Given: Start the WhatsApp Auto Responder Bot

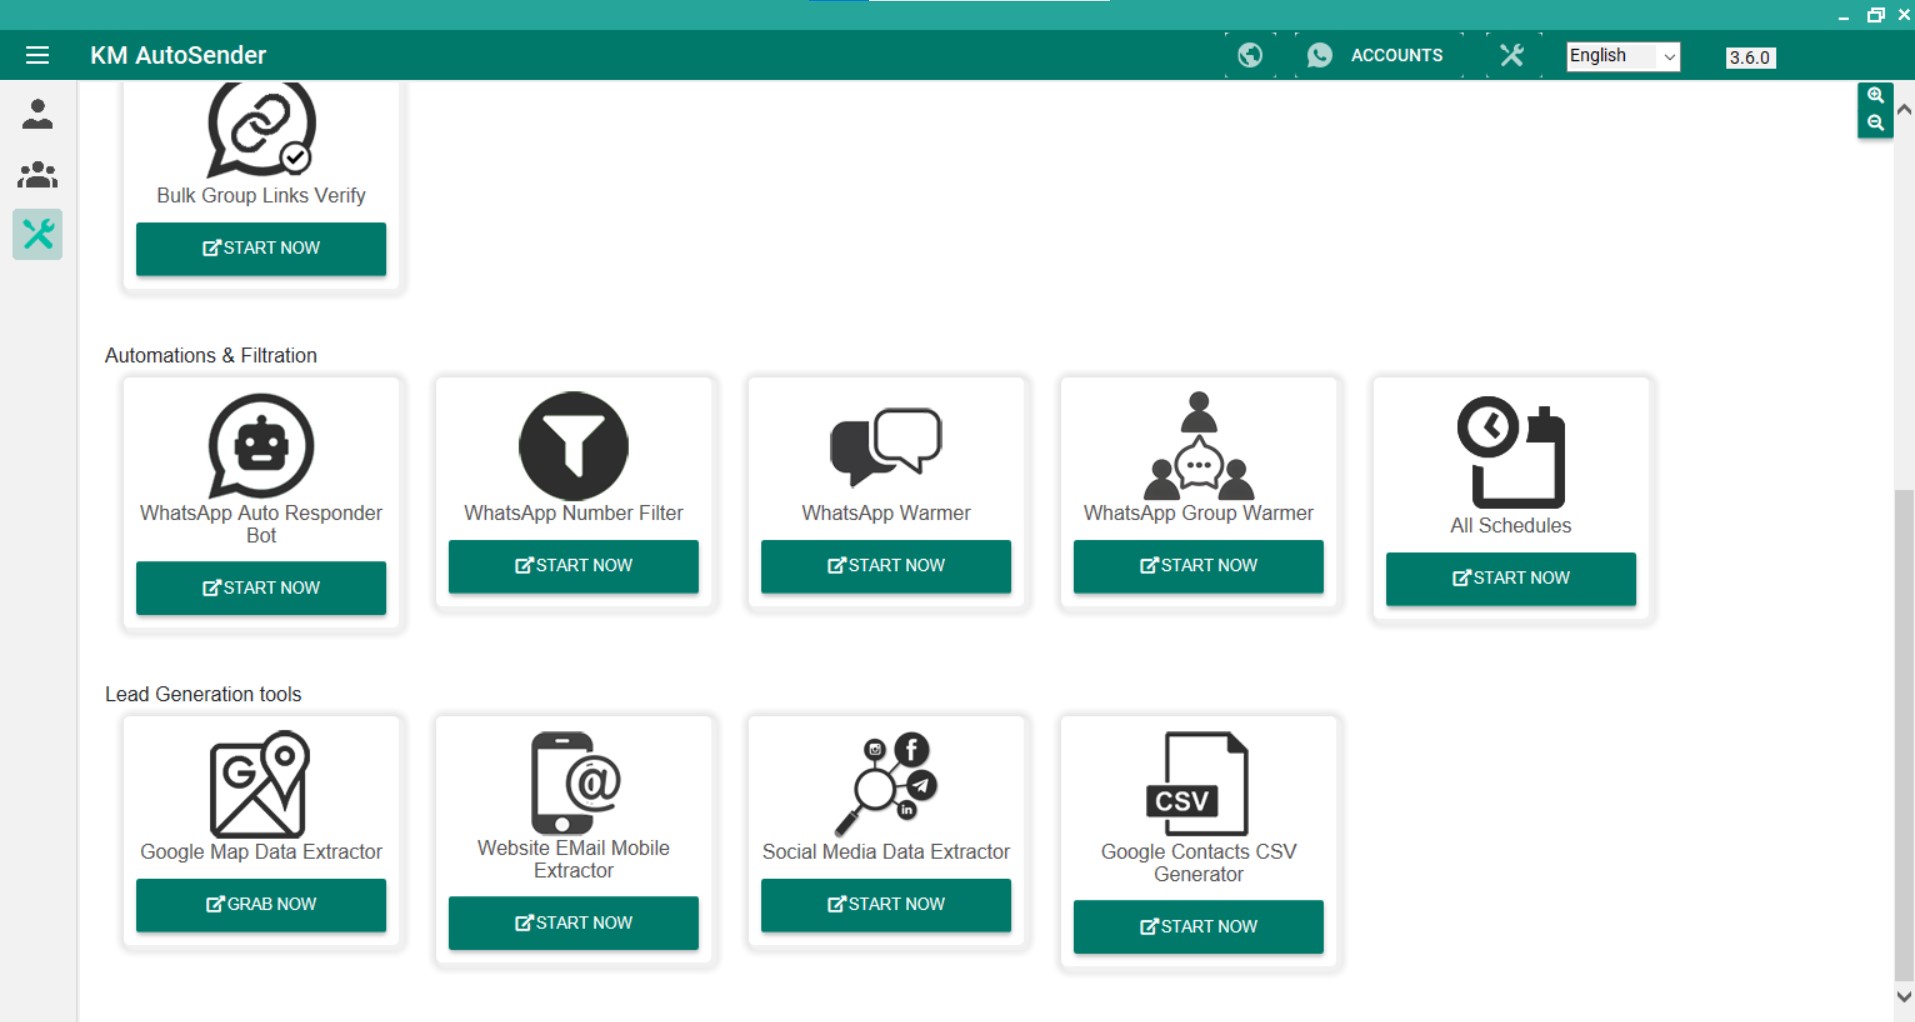Looking at the screenshot, I should [x=261, y=588].
